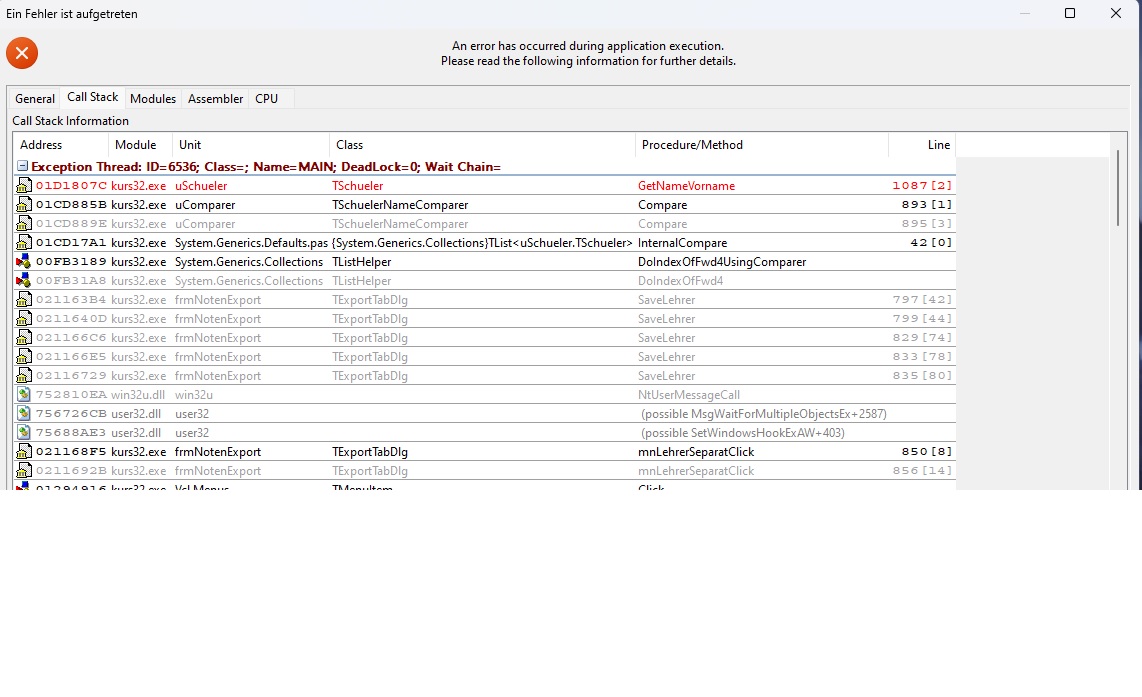This screenshot has width=1142, height=697.
Task: Collapse the Exception Thread node
Action: [x=23, y=166]
